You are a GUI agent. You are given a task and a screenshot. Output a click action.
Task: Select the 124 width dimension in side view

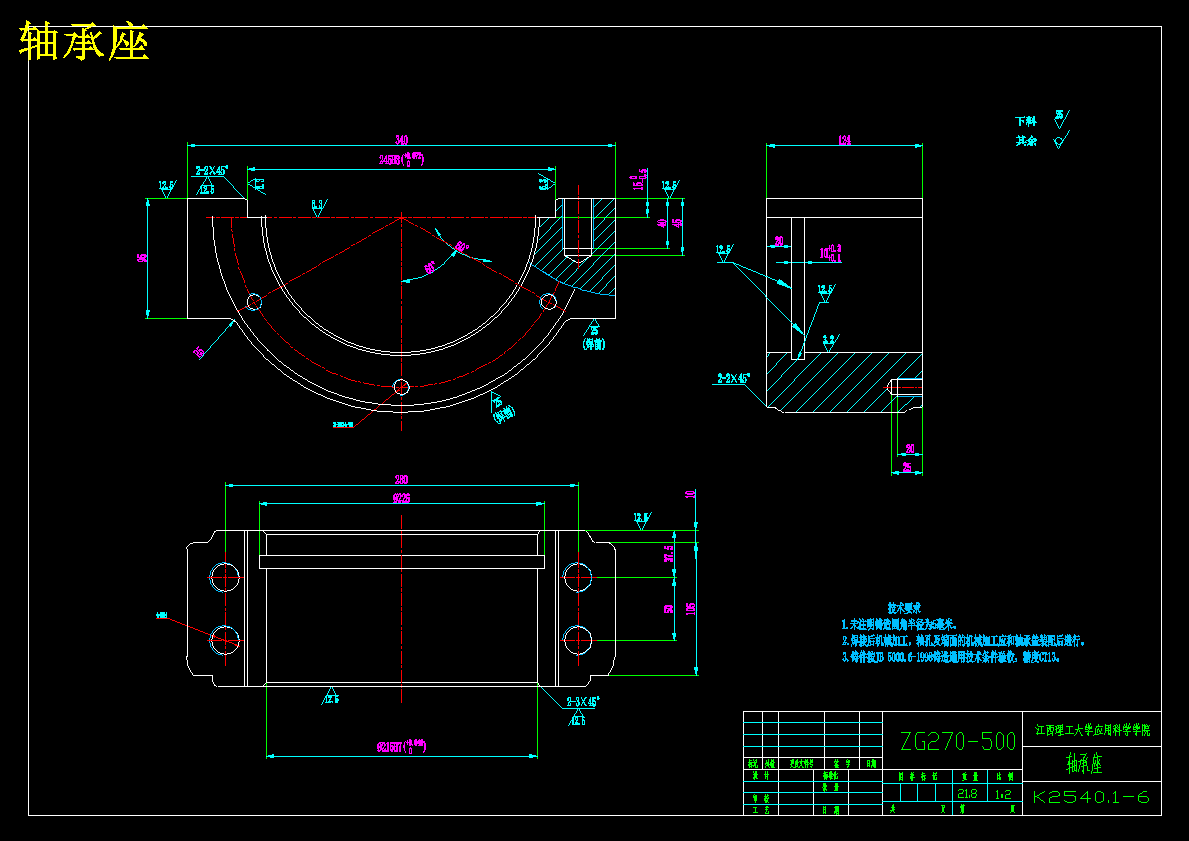[x=844, y=140]
